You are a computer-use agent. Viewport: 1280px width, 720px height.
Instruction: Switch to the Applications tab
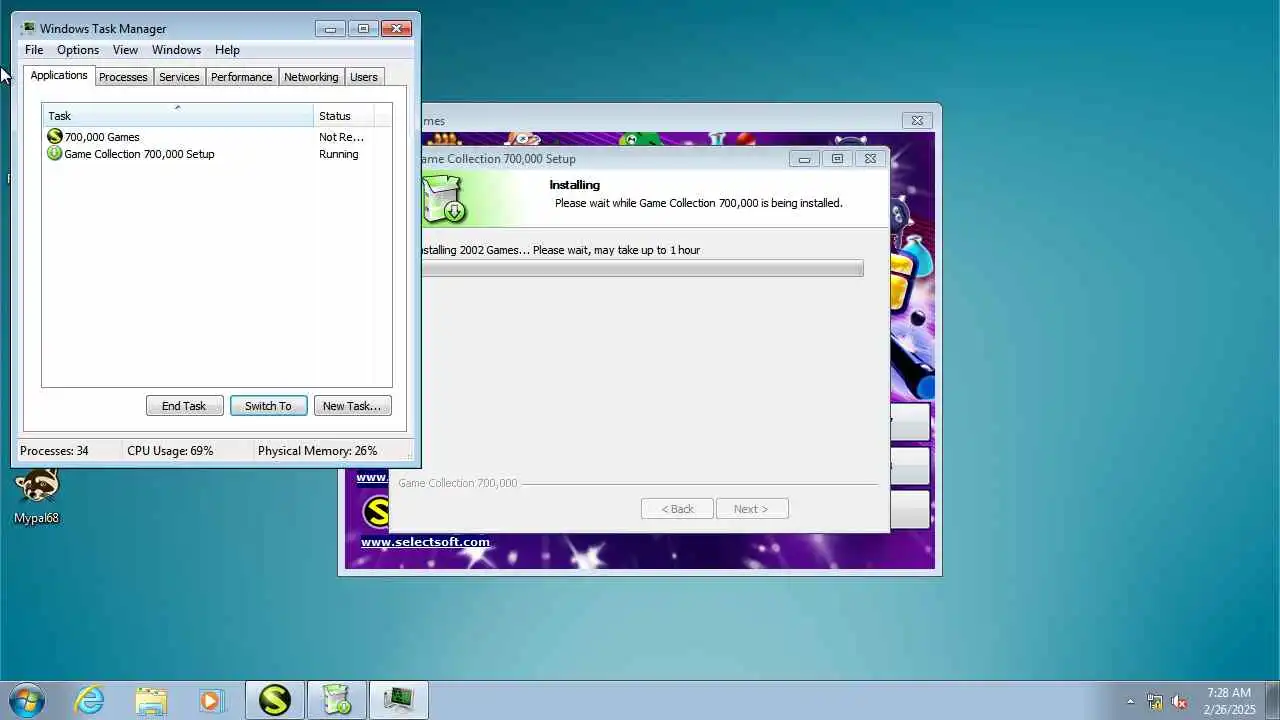[59, 75]
